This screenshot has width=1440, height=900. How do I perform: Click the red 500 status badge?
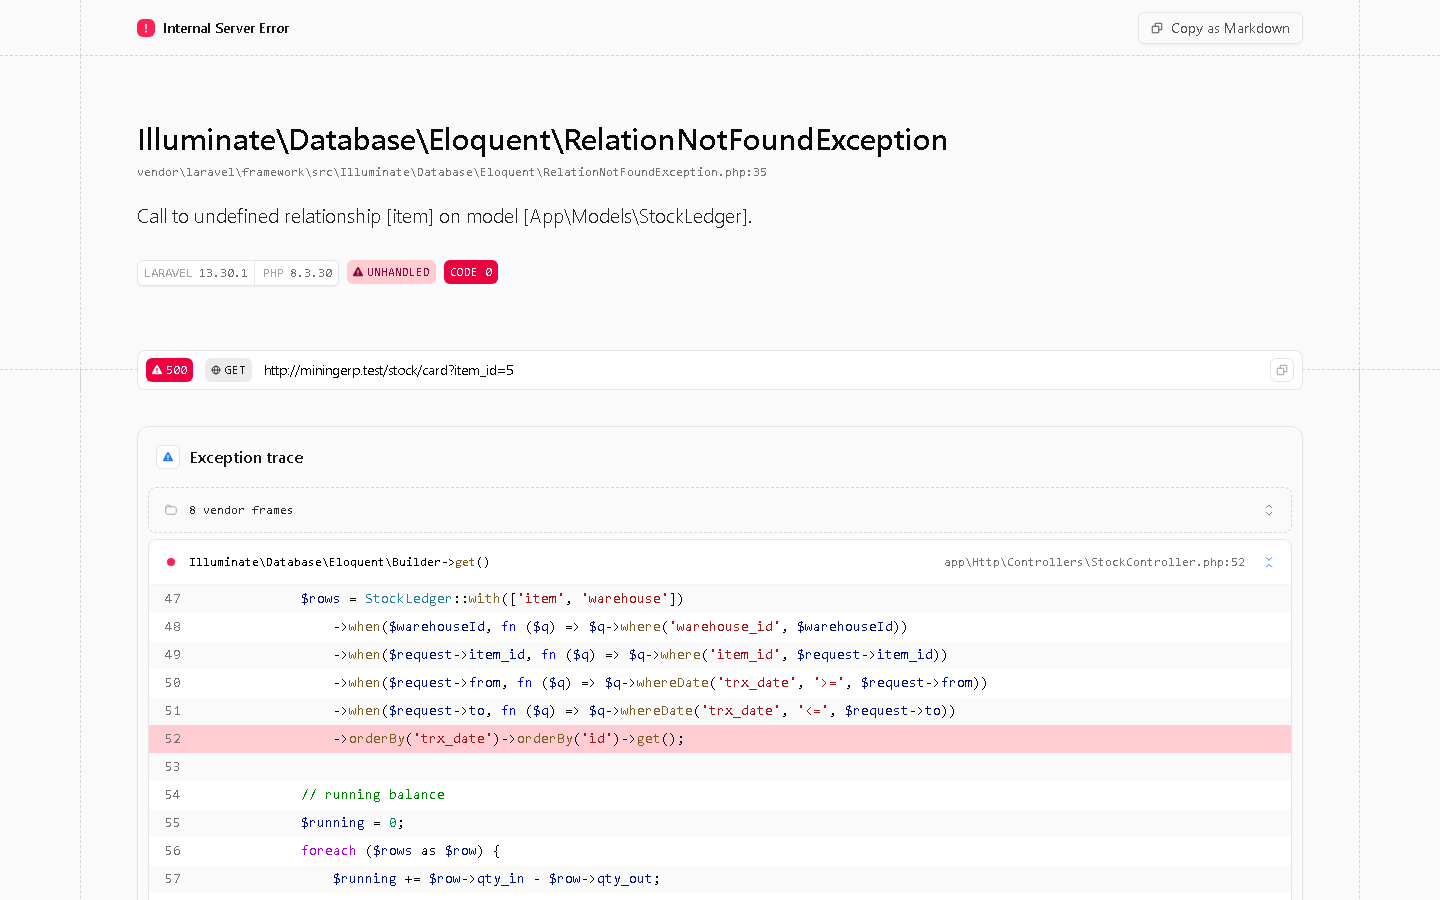point(169,370)
